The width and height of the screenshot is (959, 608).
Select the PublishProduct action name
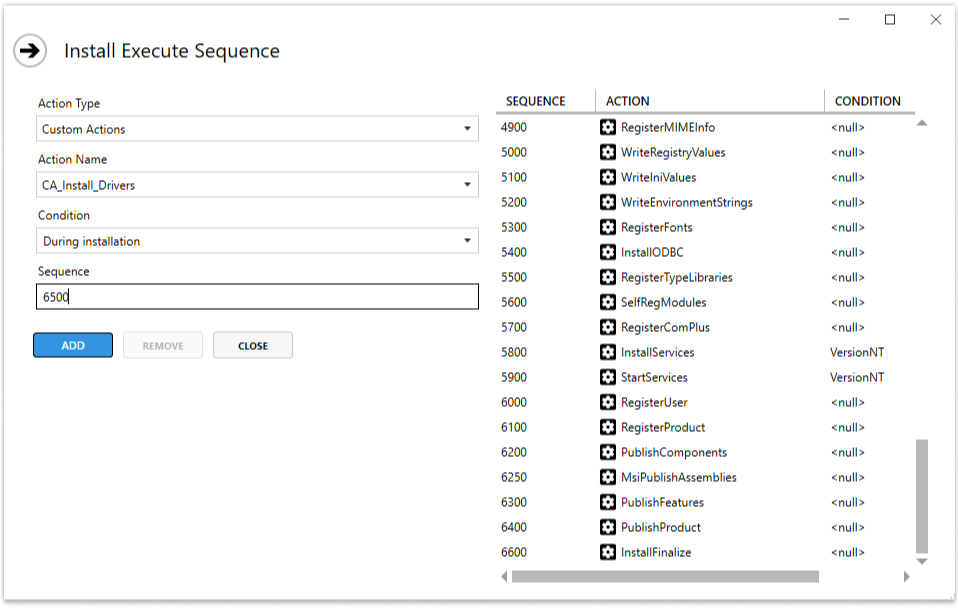661,527
